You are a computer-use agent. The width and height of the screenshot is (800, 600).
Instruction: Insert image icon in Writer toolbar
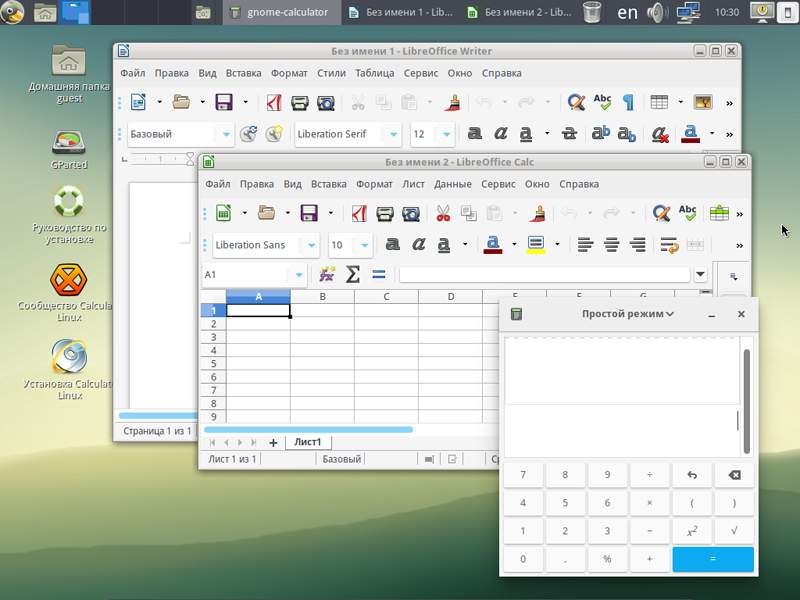703,103
